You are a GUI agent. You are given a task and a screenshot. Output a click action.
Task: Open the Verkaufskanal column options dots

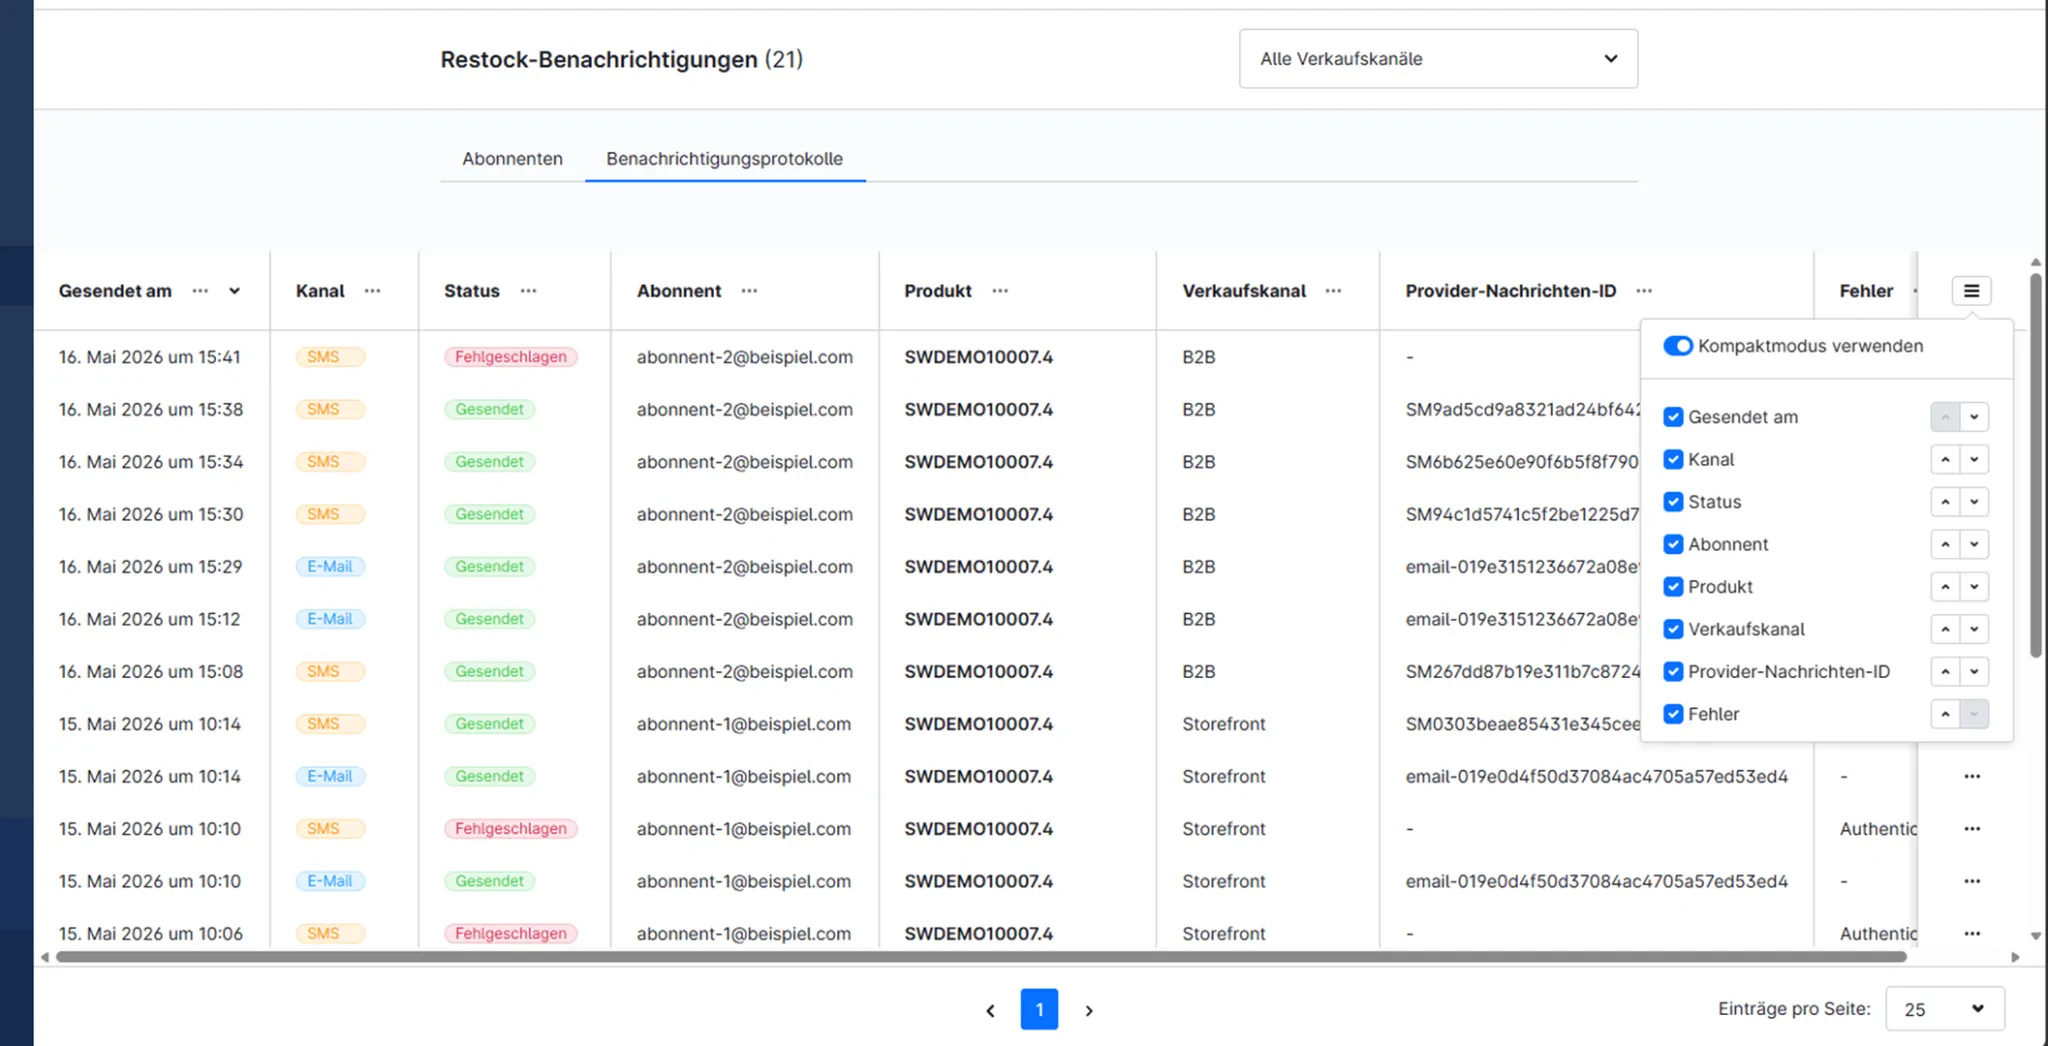pos(1333,291)
